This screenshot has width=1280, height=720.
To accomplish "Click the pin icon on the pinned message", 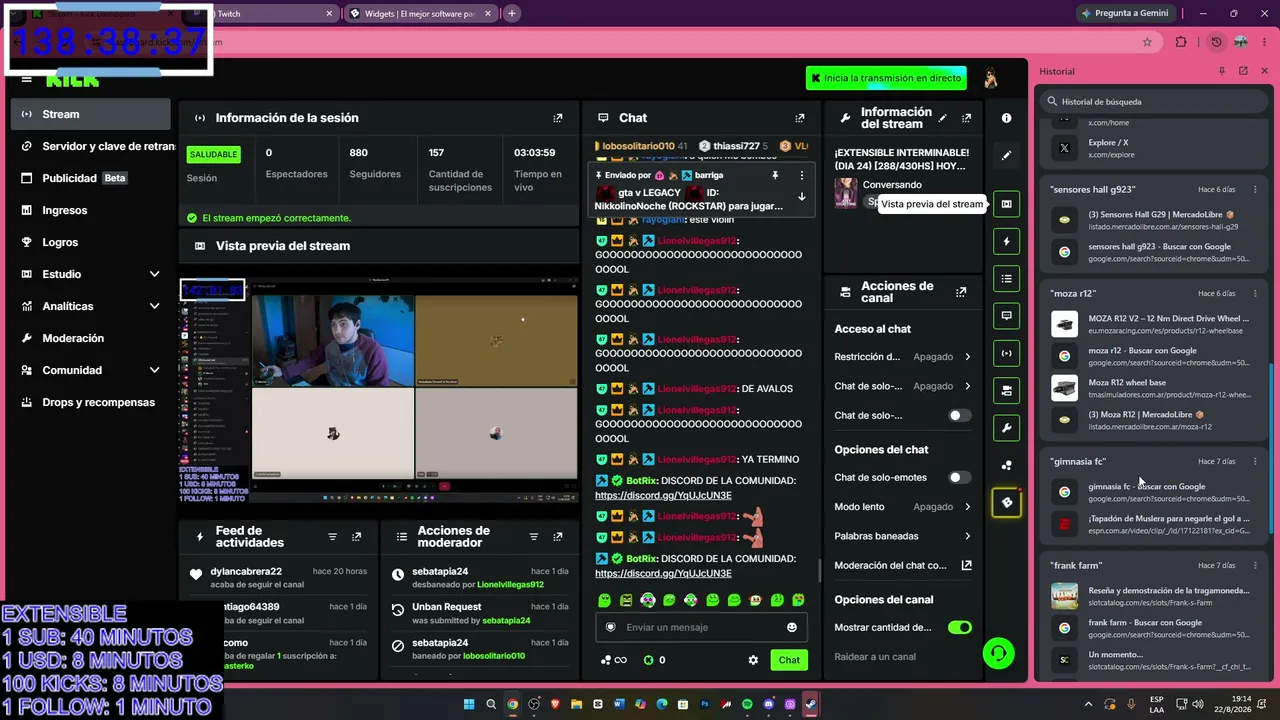I will tap(775, 175).
